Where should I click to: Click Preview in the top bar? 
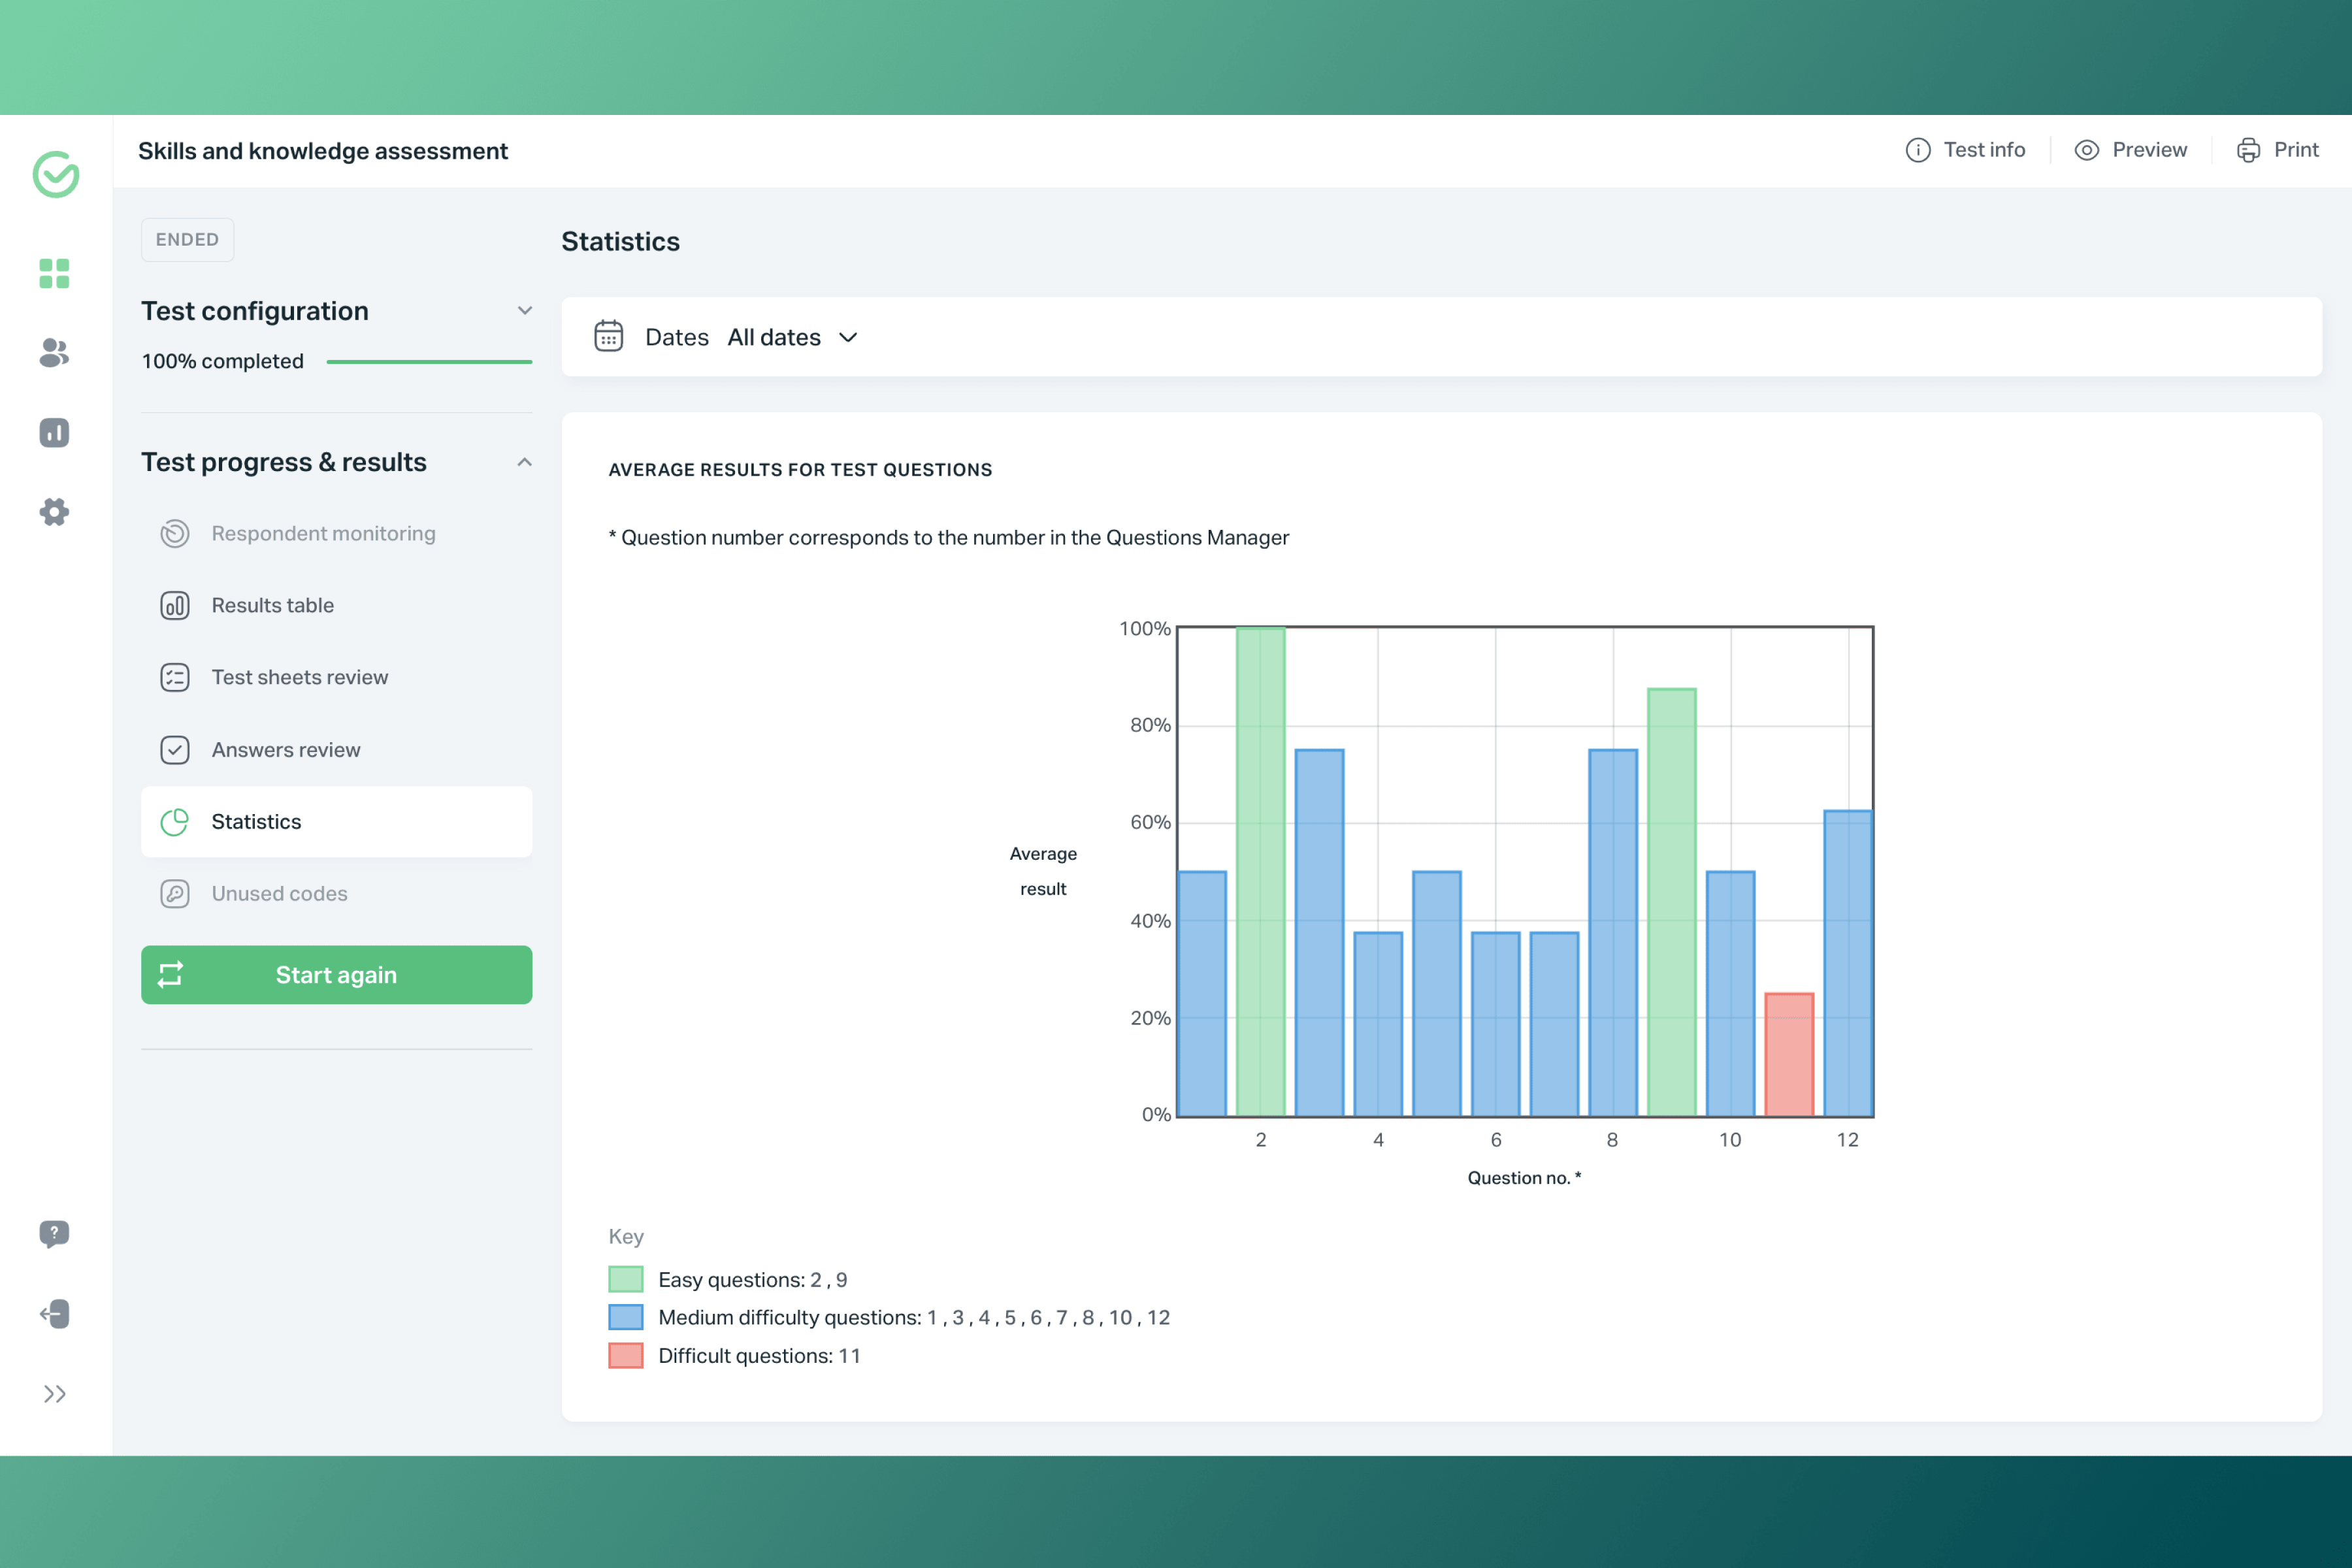click(x=2131, y=150)
